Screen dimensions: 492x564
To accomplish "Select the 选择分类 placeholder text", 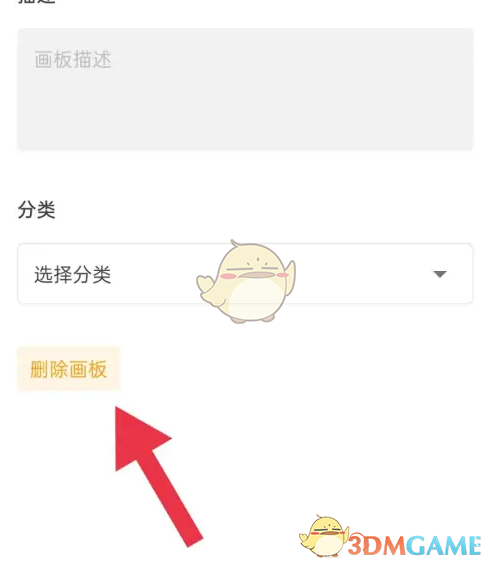I will pyautogui.click(x=73, y=274).
